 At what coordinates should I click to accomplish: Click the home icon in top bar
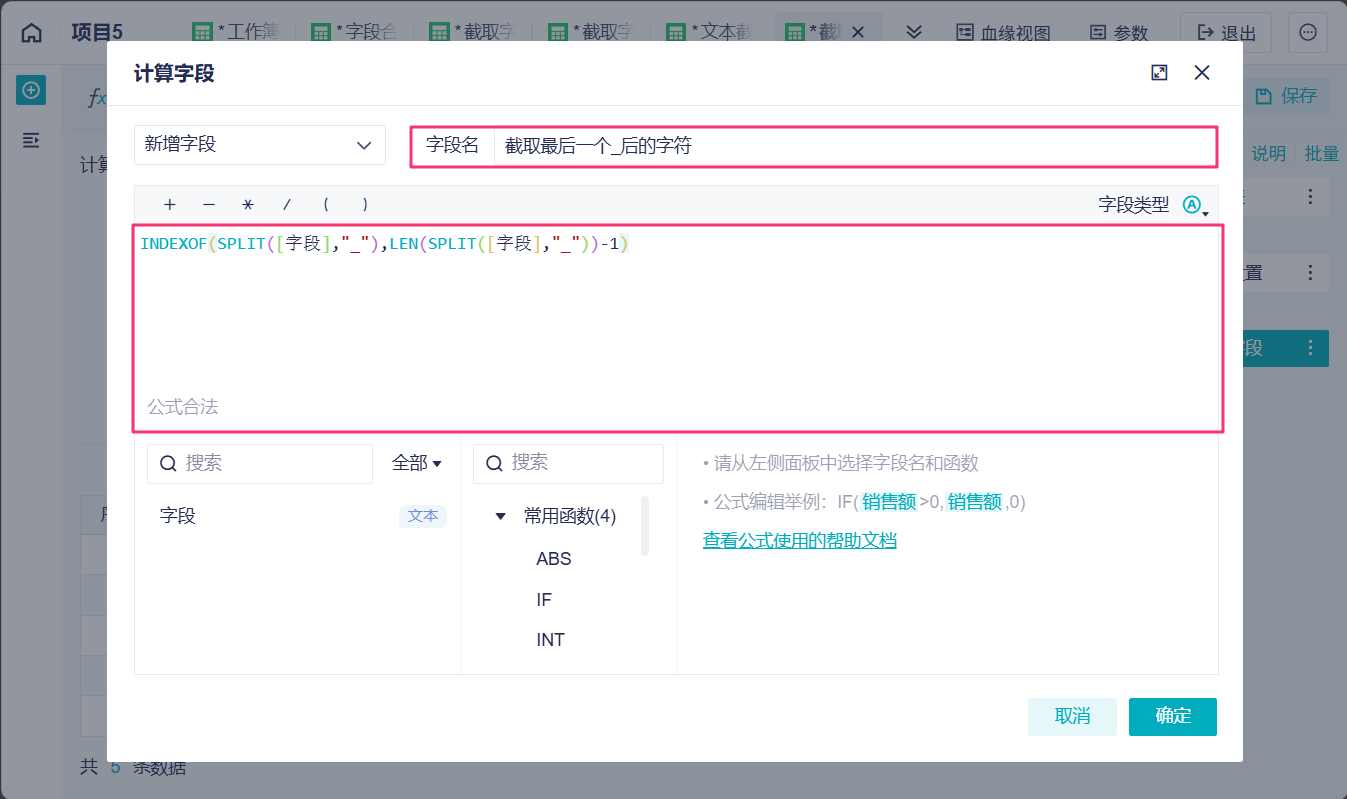click(32, 32)
